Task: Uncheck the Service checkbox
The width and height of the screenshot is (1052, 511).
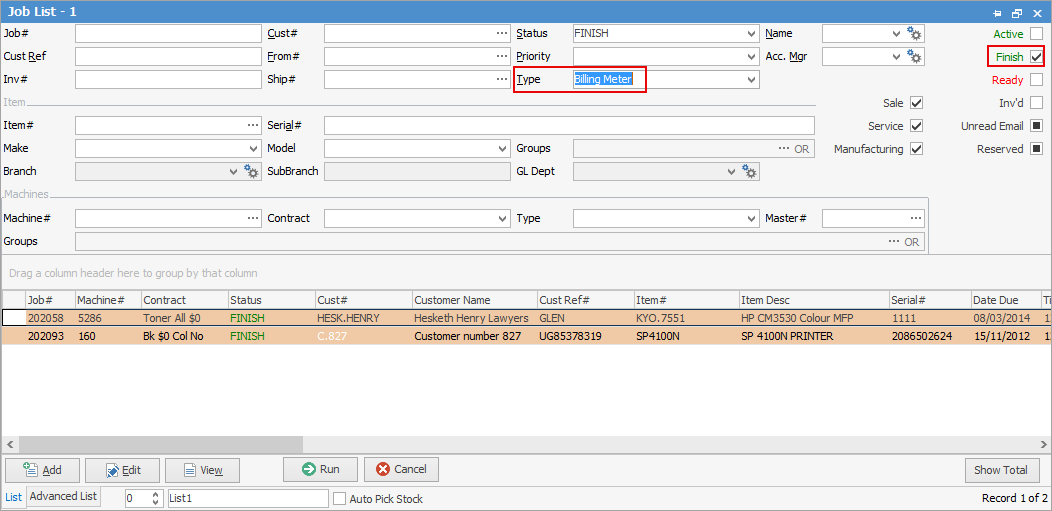Action: click(916, 125)
